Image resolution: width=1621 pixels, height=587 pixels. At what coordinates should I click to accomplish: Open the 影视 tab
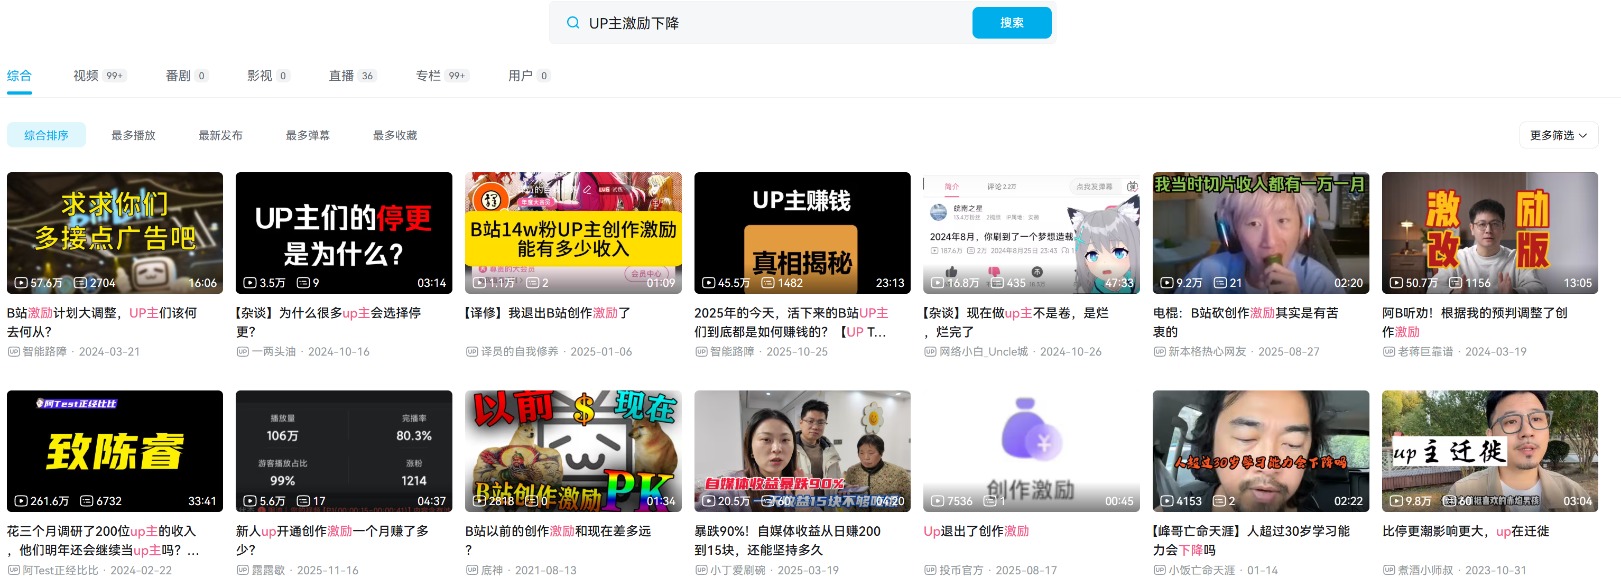pos(268,76)
